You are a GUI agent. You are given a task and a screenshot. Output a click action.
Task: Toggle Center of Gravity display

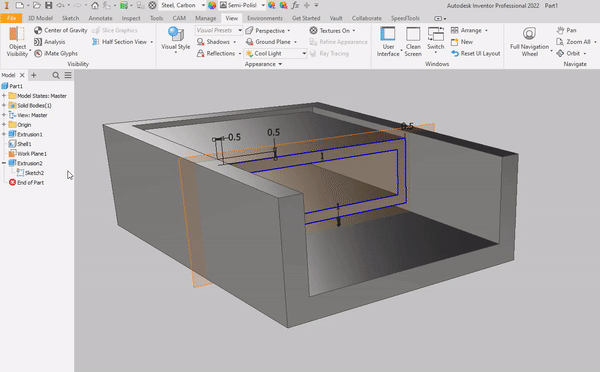(61, 30)
